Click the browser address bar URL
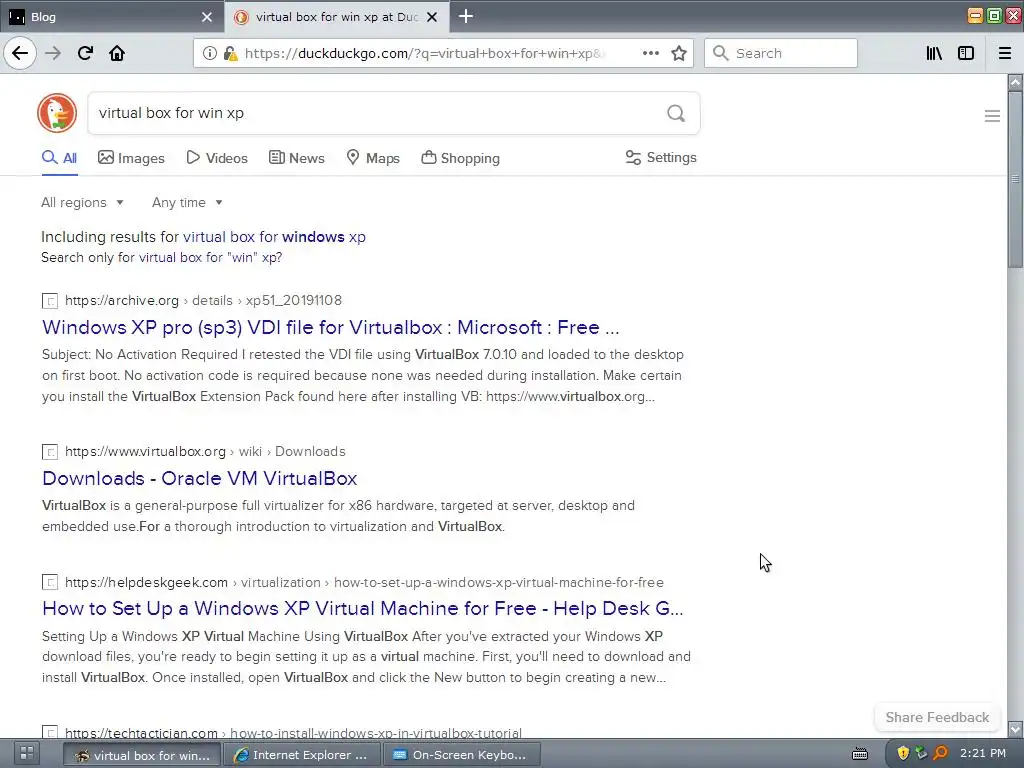 pos(424,53)
